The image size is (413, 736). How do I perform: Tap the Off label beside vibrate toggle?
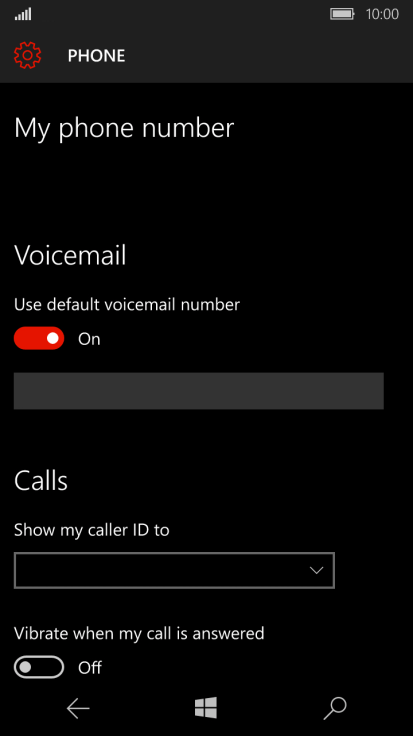tap(90, 667)
